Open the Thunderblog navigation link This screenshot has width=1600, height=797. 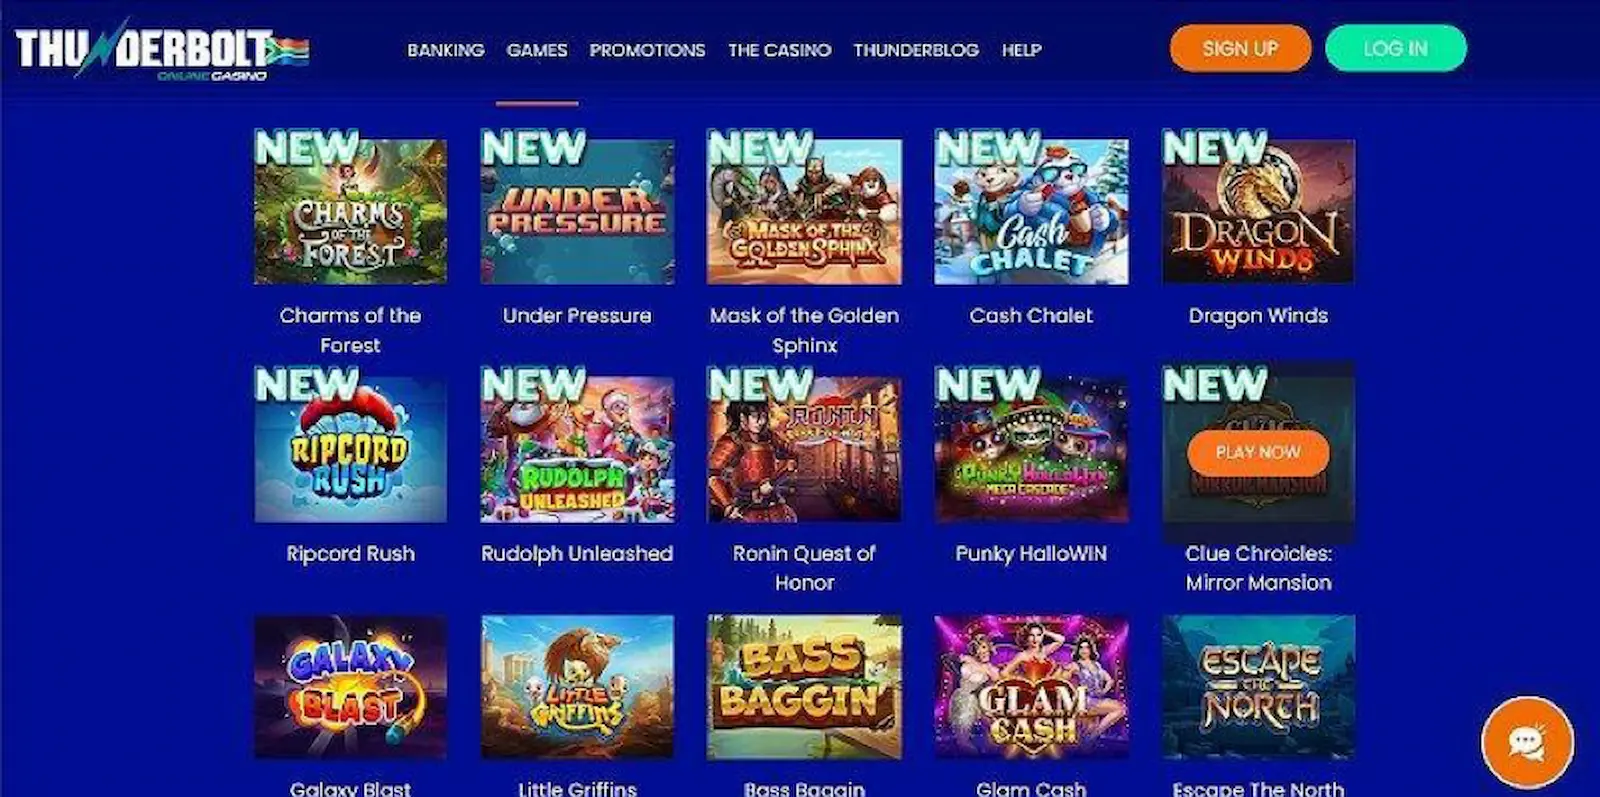(916, 50)
